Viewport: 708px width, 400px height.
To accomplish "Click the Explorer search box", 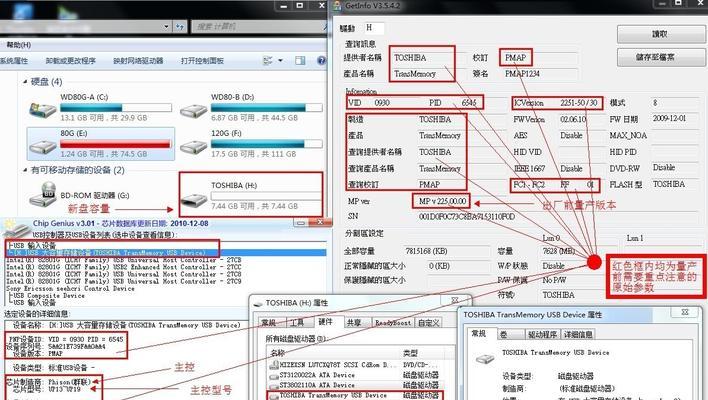I will (x=259, y=27).
